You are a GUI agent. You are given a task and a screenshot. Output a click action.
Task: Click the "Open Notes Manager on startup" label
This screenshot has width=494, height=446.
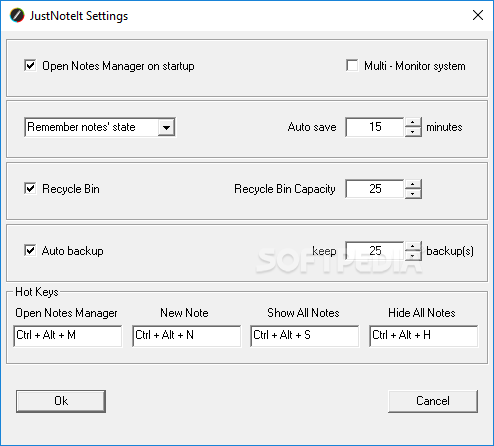[118, 66]
